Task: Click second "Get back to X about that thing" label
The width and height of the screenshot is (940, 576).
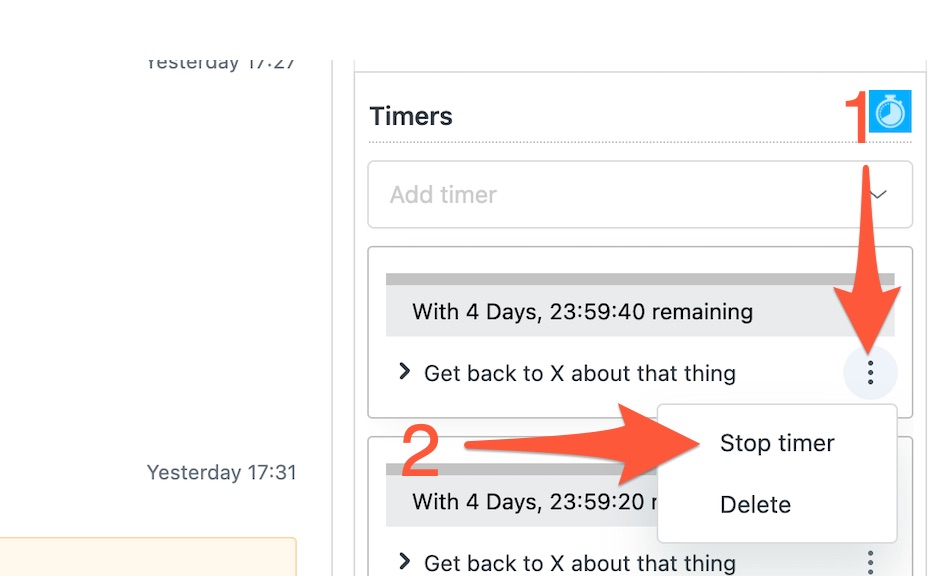Action: pos(580,563)
